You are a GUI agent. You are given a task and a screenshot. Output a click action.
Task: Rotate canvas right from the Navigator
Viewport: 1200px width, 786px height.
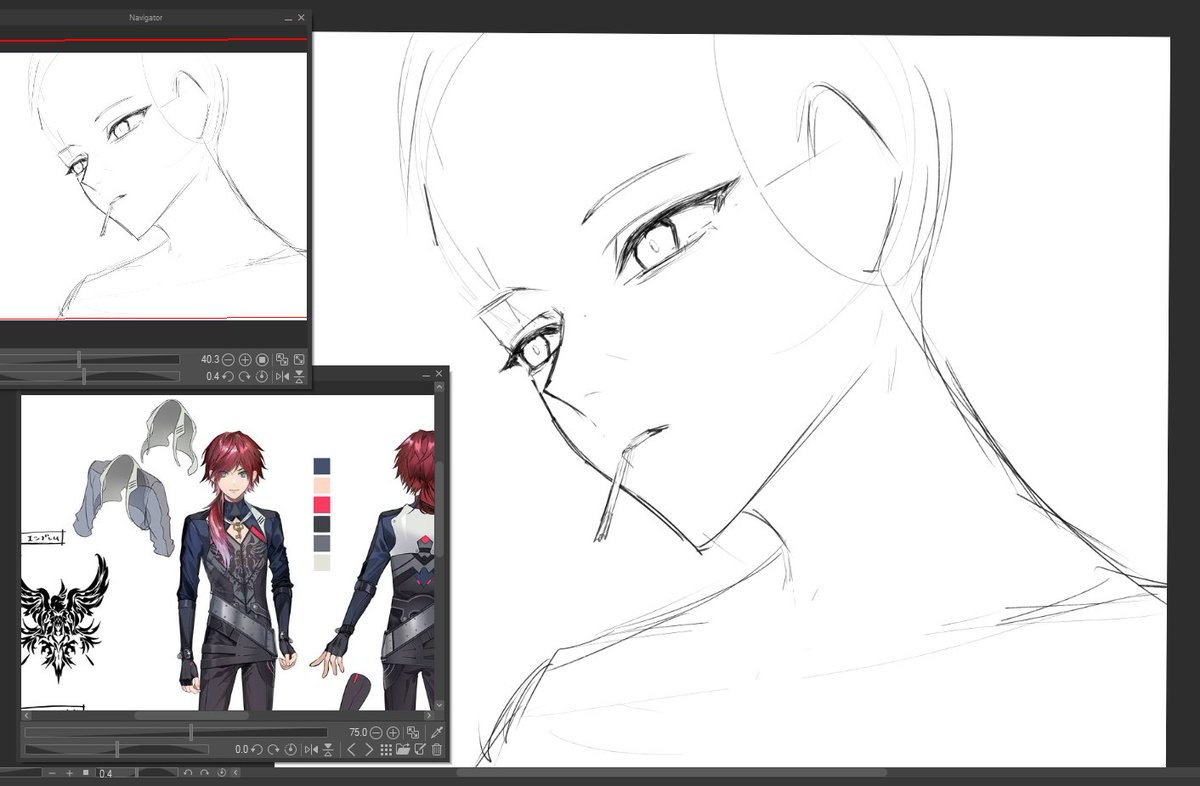tap(245, 376)
